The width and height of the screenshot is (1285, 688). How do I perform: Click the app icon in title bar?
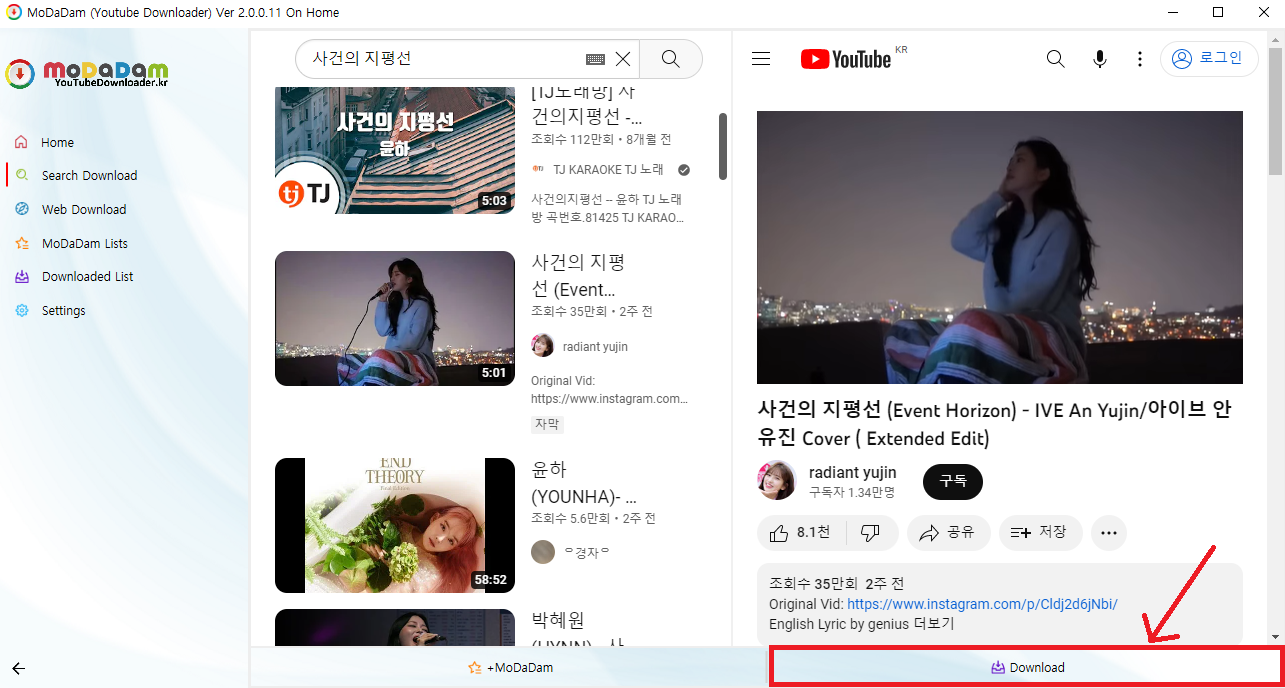tap(14, 12)
